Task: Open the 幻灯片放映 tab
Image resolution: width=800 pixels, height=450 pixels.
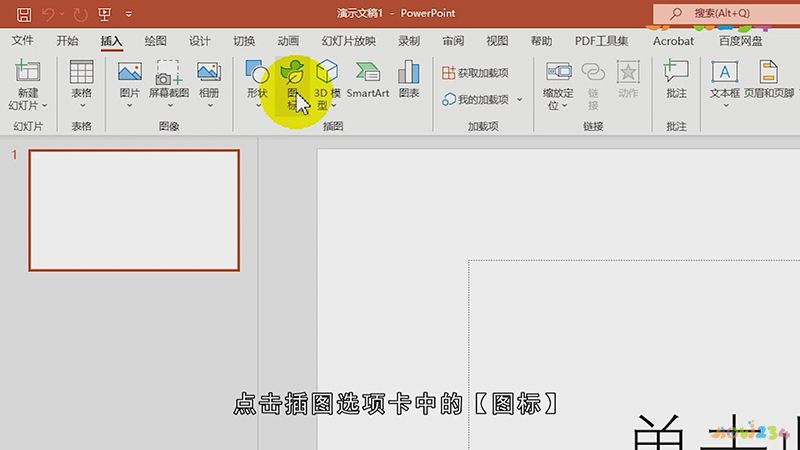Action: click(x=349, y=41)
